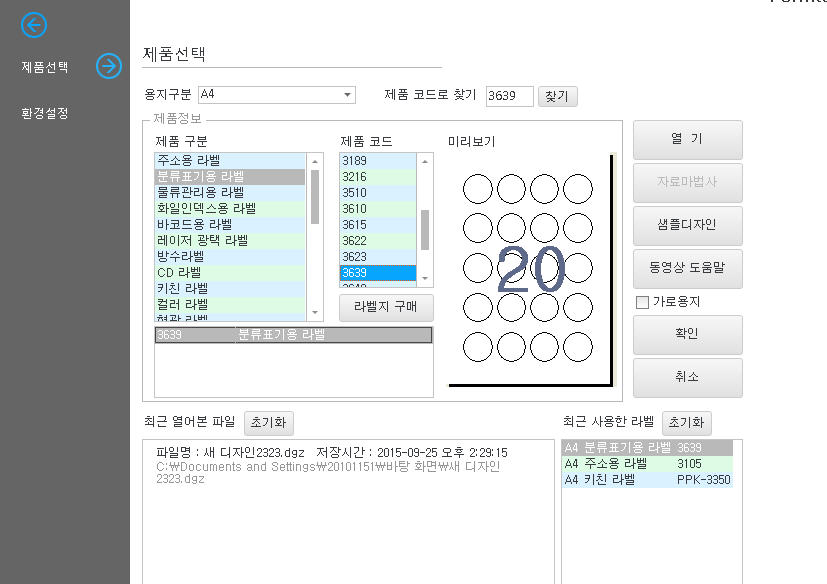Select product code 3615

click(x=378, y=224)
